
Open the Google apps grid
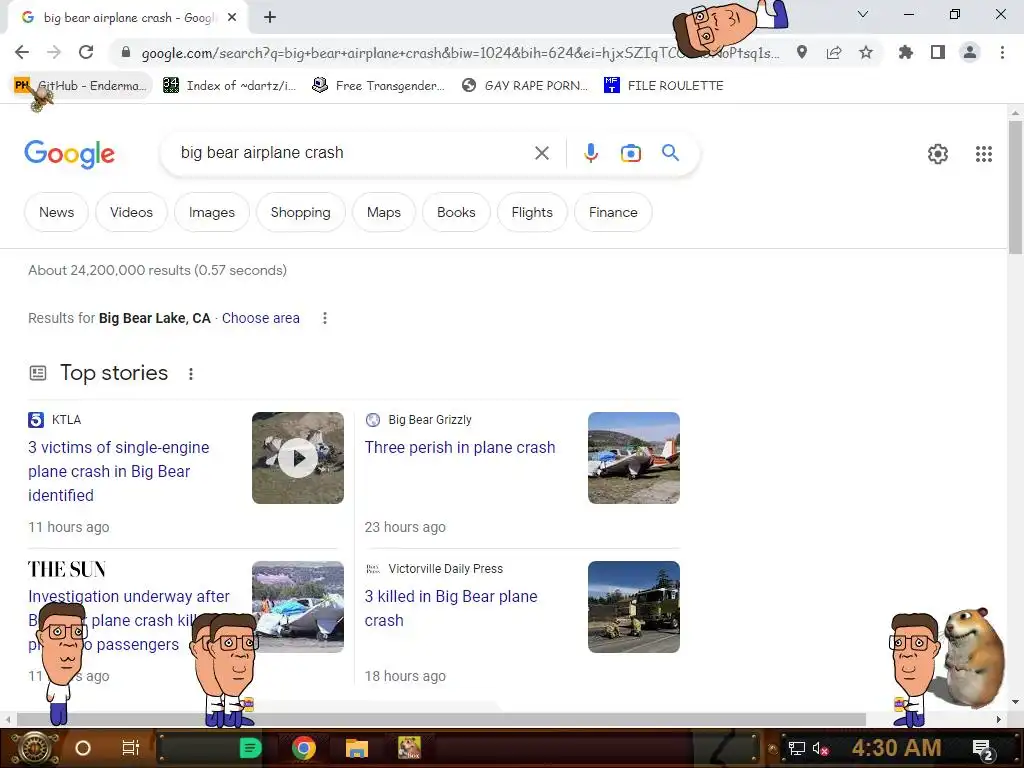(x=984, y=154)
